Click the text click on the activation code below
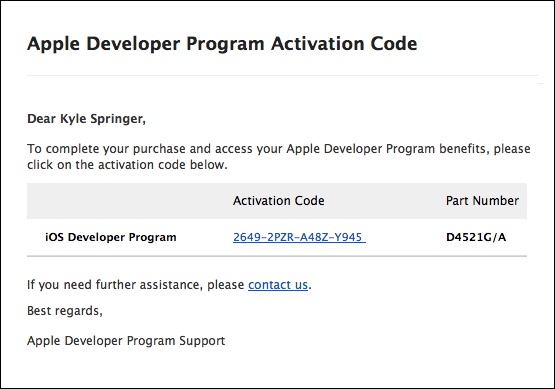The image size is (555, 389). click(127, 165)
